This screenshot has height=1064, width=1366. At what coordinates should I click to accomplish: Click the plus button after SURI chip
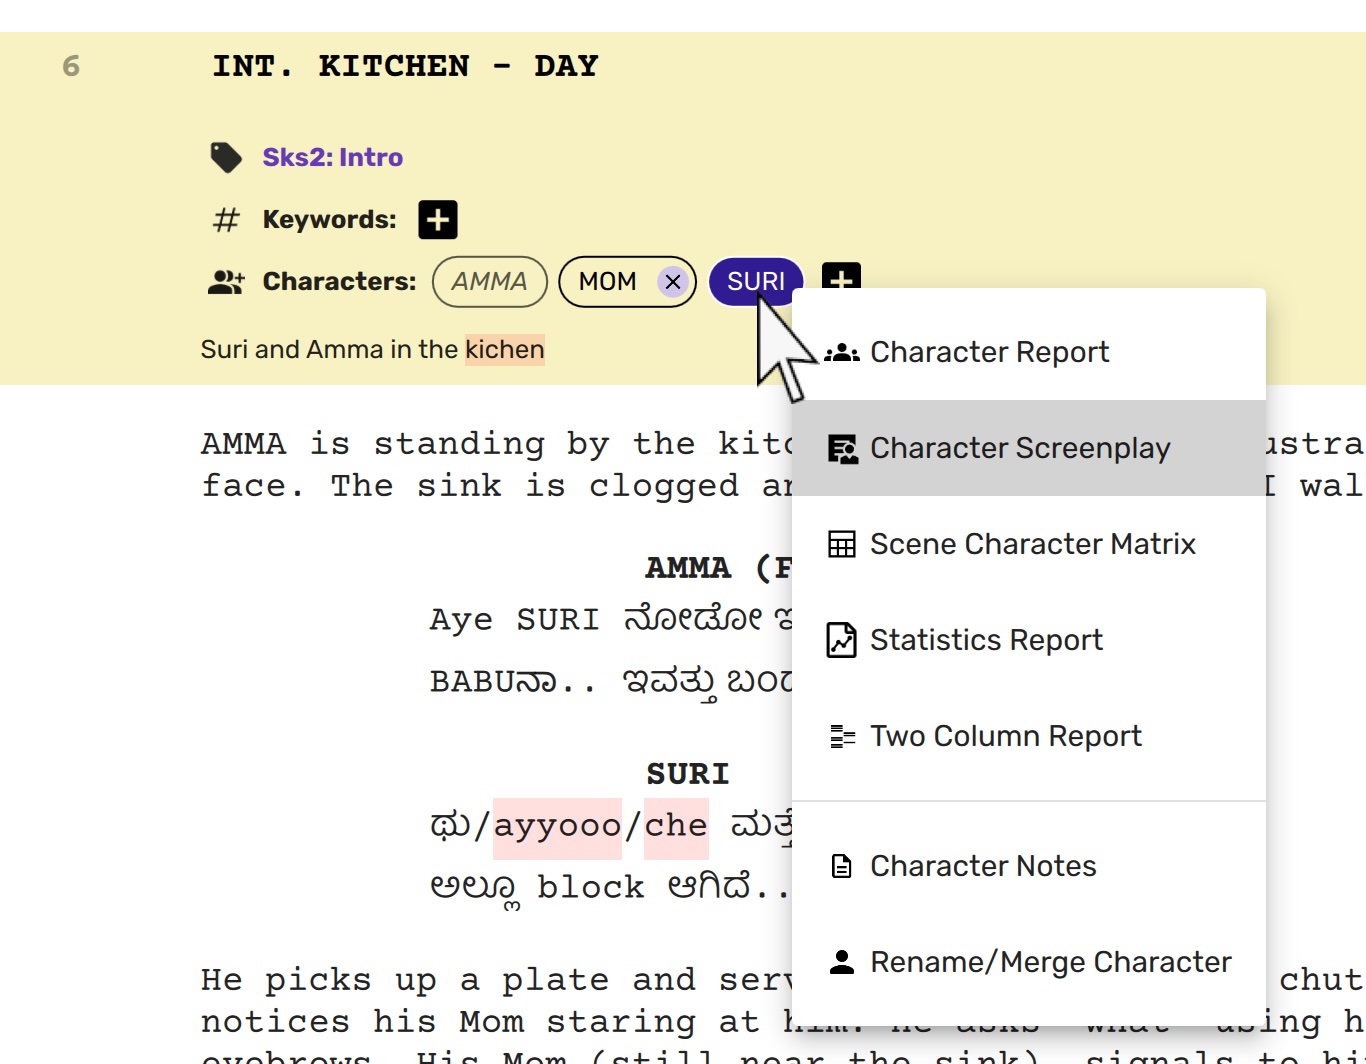point(841,274)
